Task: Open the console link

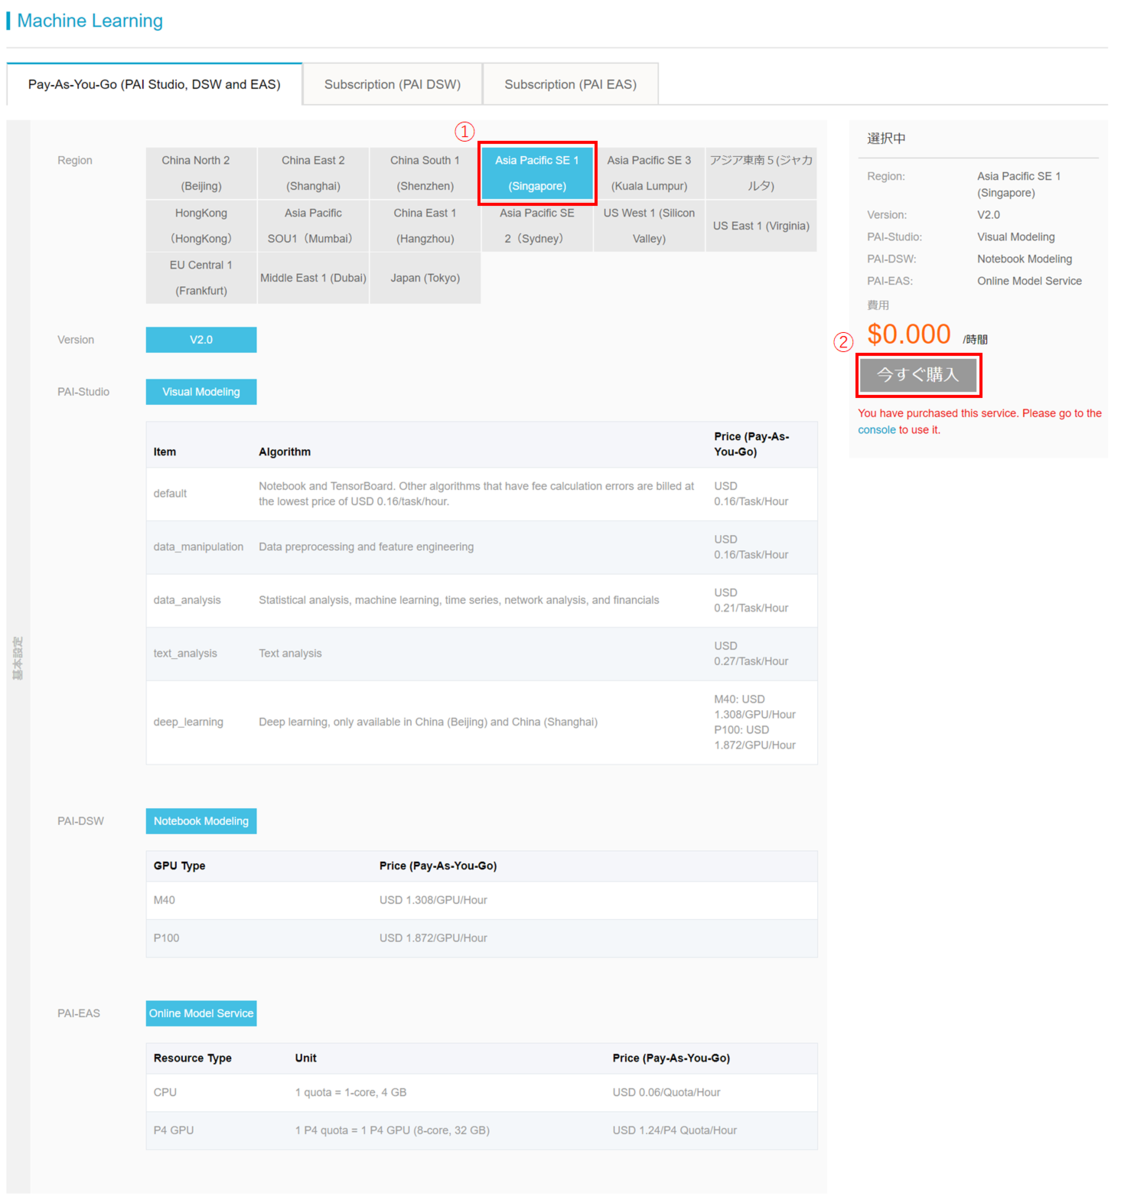Action: (x=877, y=430)
